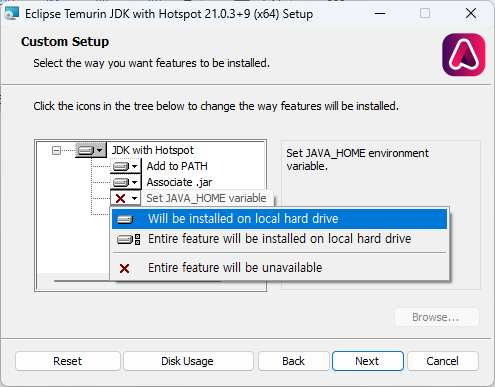Collapse the JDK with Hotspot tree node
The width and height of the screenshot is (495, 387).
pyautogui.click(x=56, y=151)
